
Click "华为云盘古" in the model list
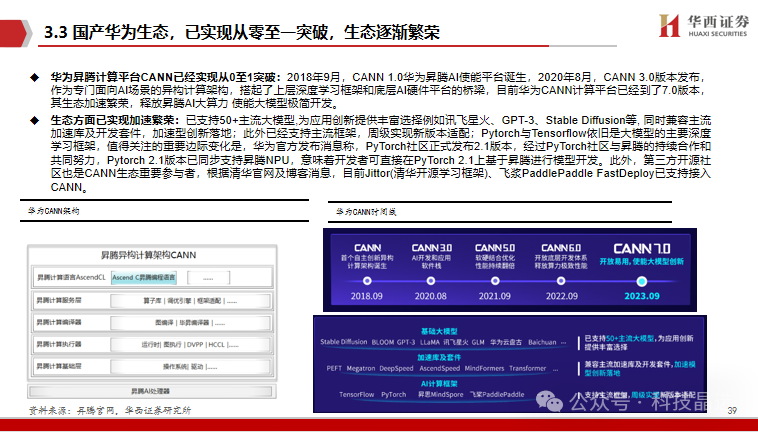pyautogui.click(x=506, y=342)
